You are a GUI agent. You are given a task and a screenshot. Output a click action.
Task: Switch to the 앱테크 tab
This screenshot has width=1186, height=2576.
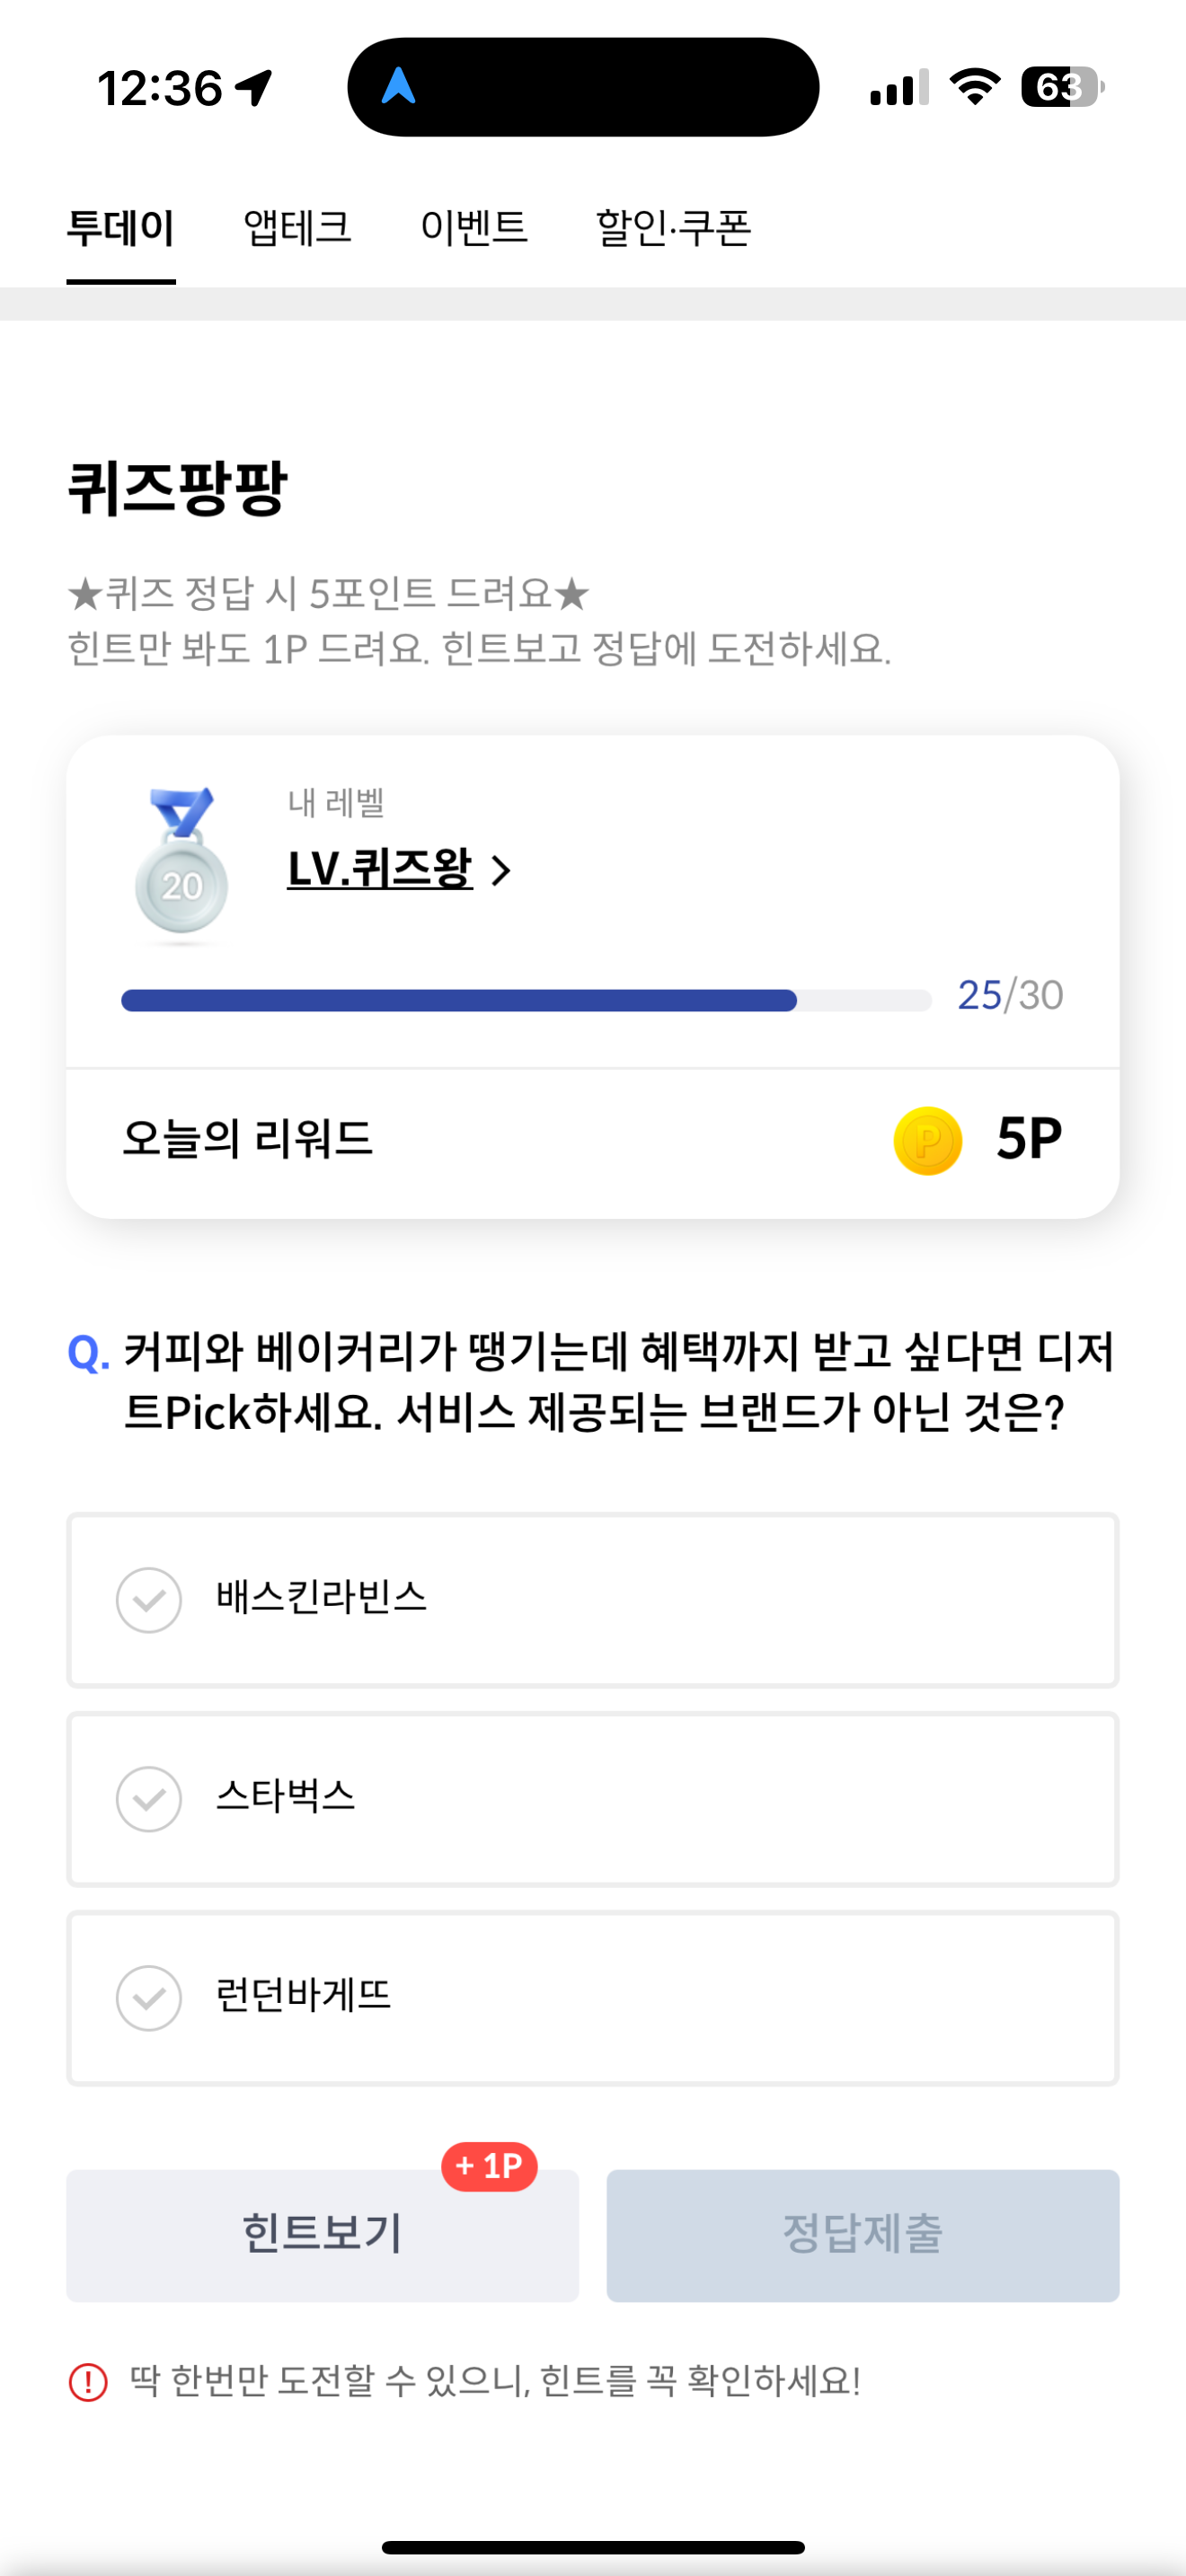point(298,228)
